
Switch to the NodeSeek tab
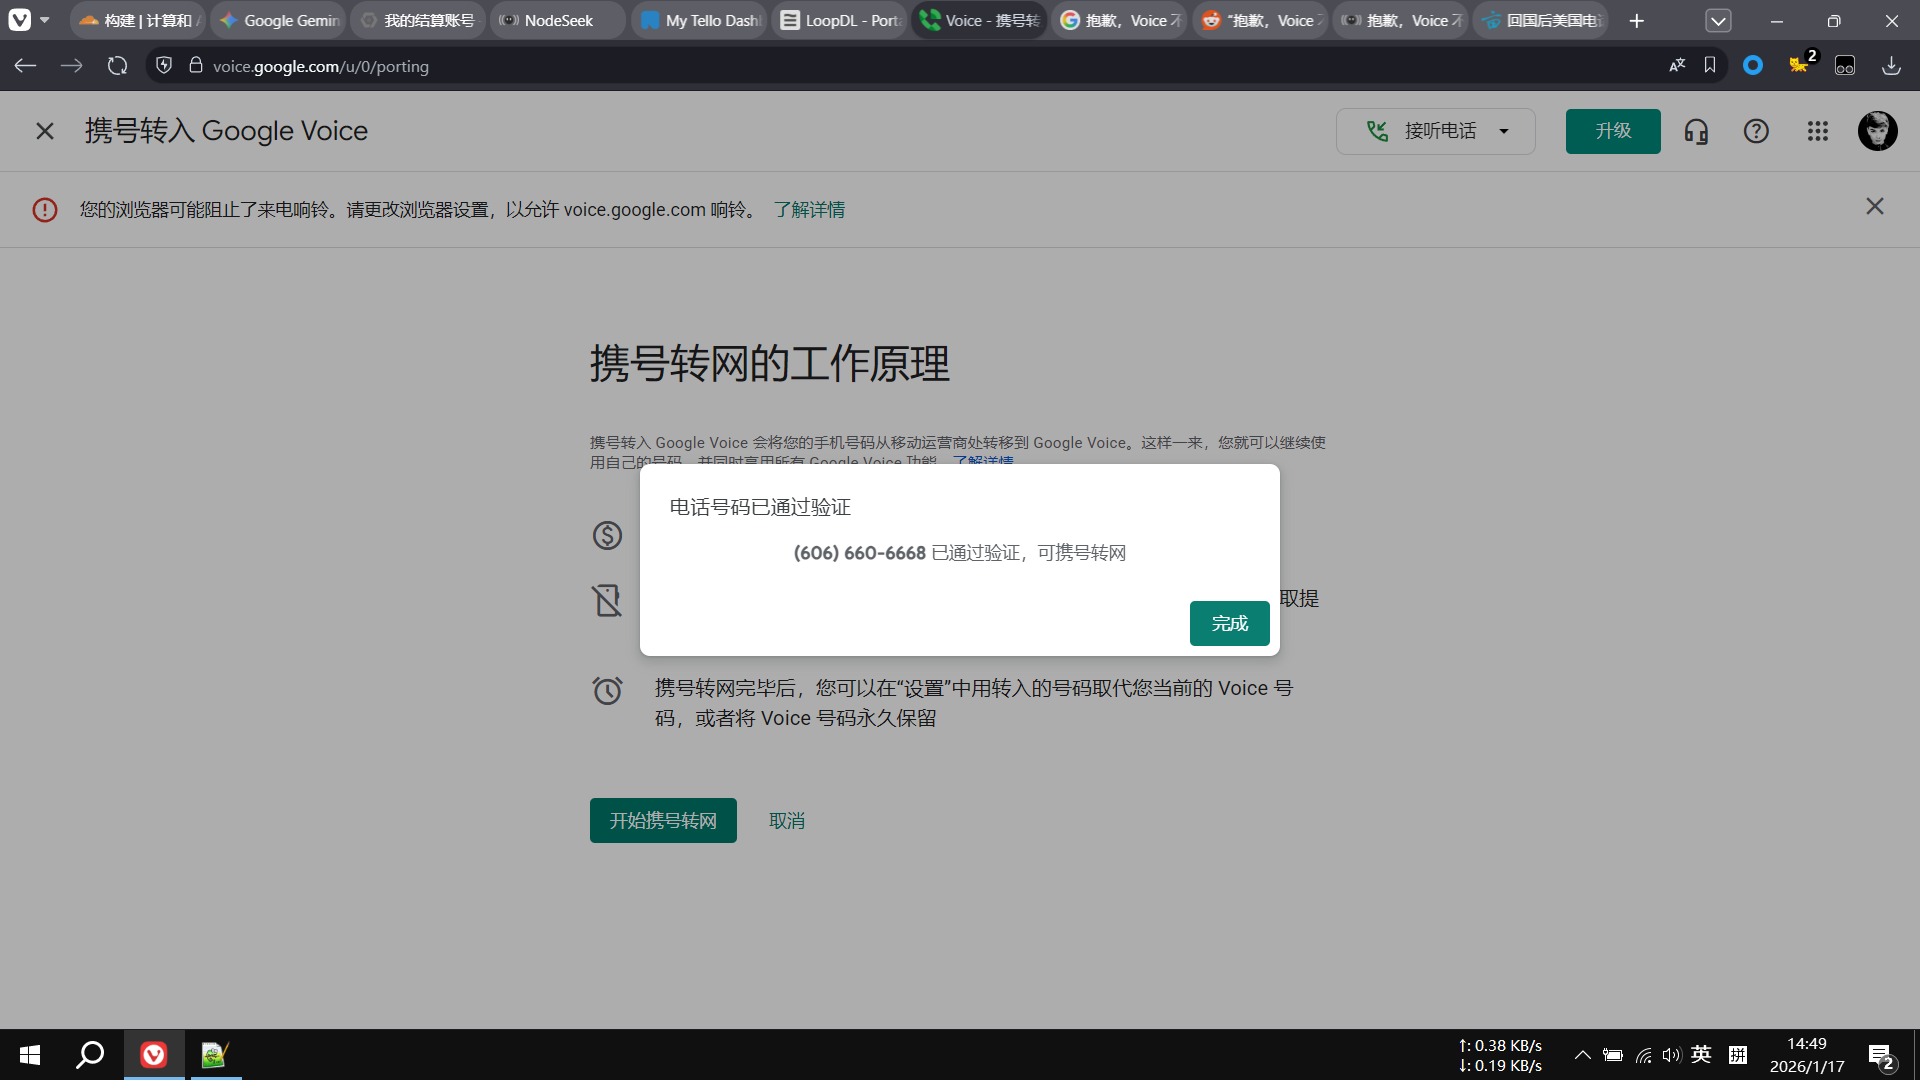557,20
